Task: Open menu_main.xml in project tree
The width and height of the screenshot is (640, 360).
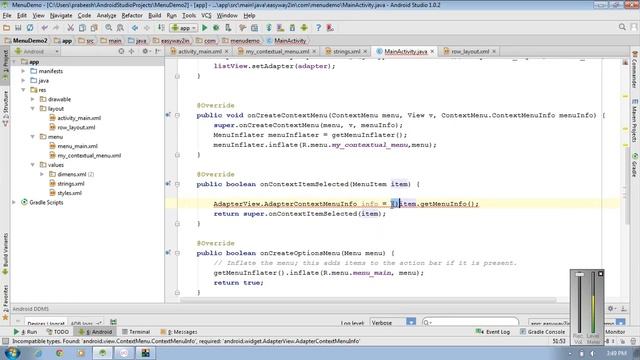Action: coord(77,146)
